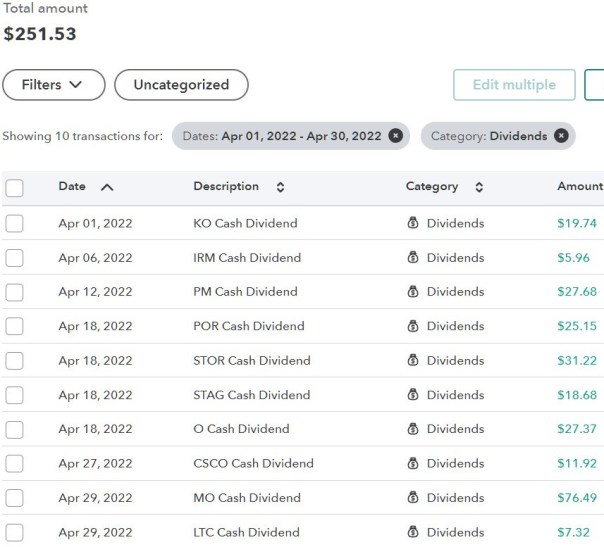The image size is (604, 547).
Task: Tick checkbox for CSCO Cash Dividend
Action: pos(15,464)
